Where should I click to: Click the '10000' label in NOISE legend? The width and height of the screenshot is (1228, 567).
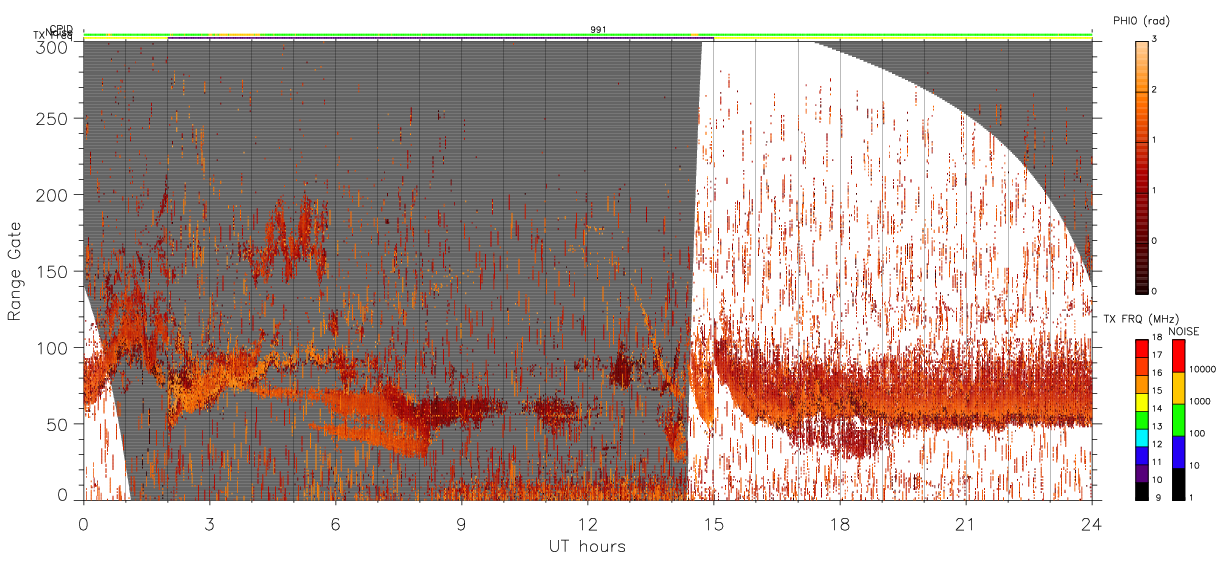click(x=1202, y=369)
